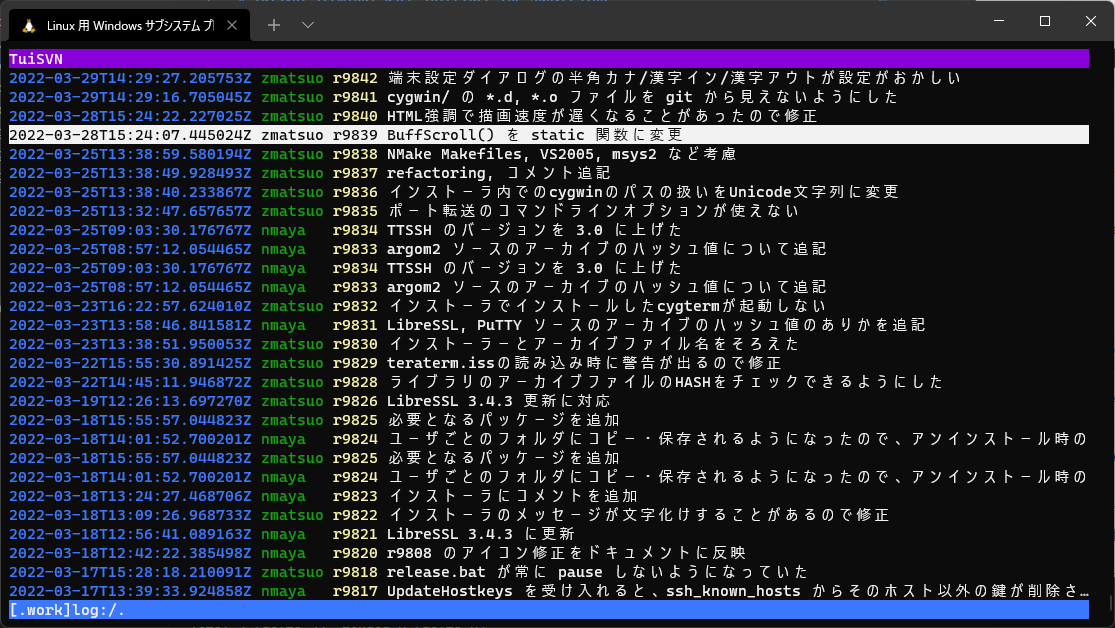Select r9821 LibreSSL 3.4.3 に更新 entry
Viewport: 1115px width, 628px height.
click(x=549, y=534)
